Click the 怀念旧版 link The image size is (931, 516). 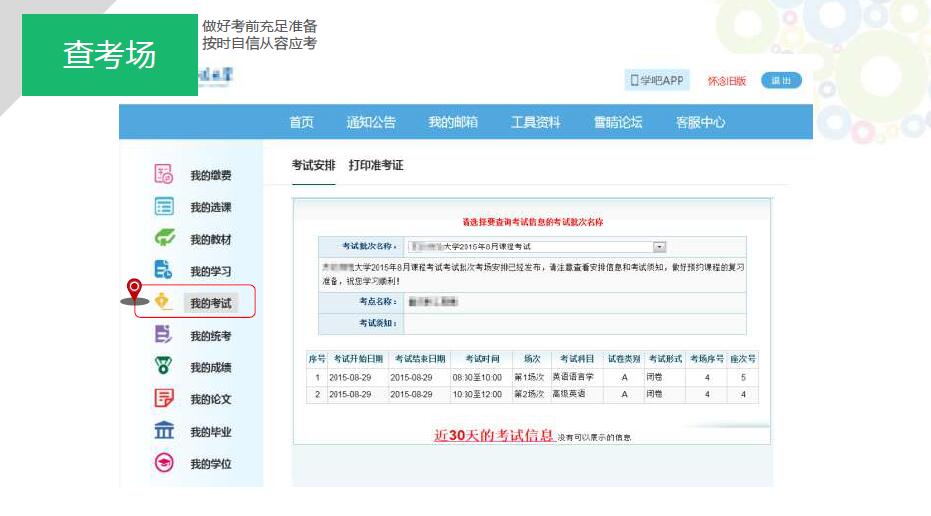coord(727,81)
